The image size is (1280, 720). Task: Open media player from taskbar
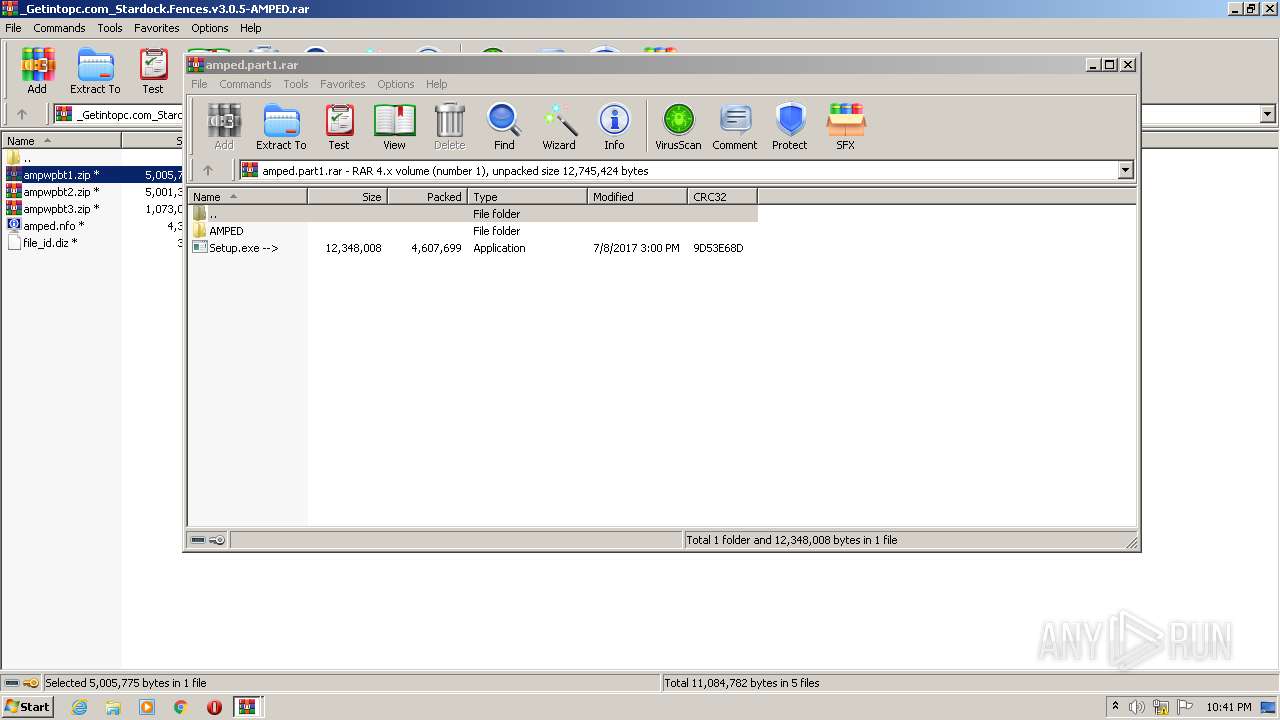coord(147,707)
